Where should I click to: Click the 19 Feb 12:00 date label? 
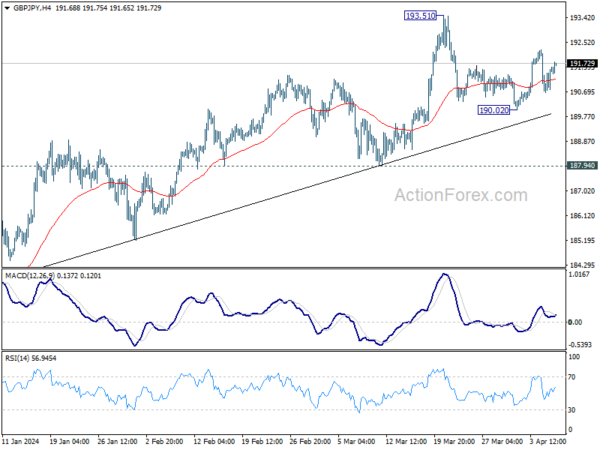tap(262, 442)
